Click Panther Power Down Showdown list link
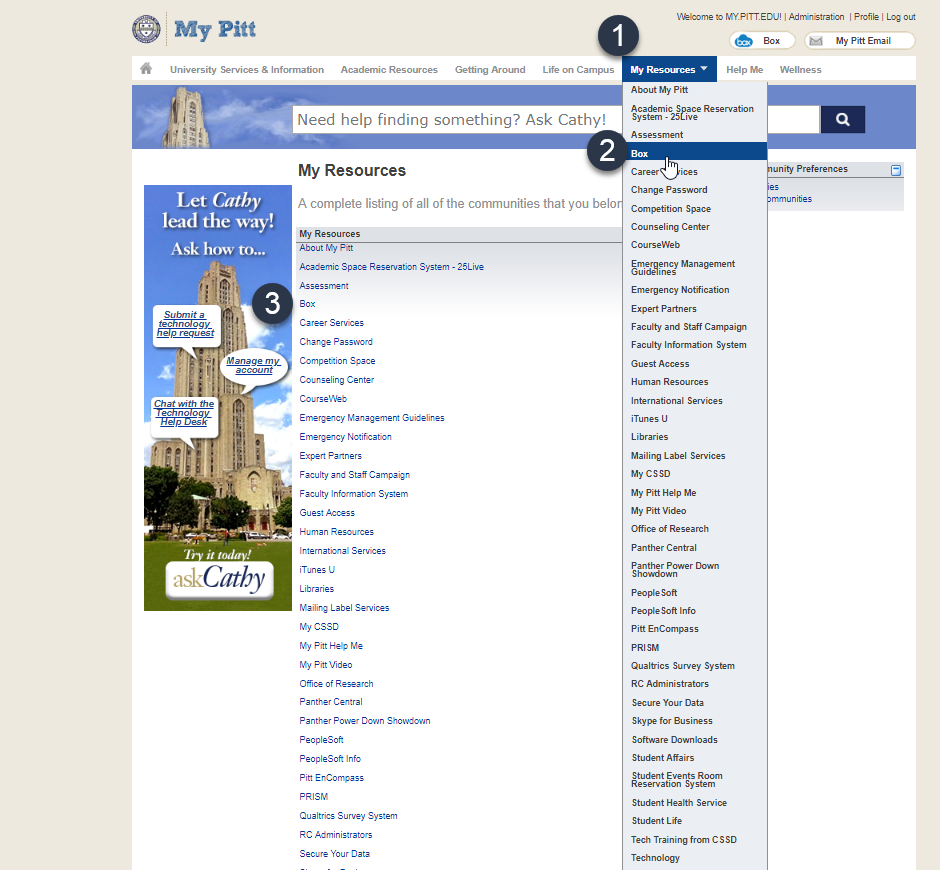 coord(364,721)
